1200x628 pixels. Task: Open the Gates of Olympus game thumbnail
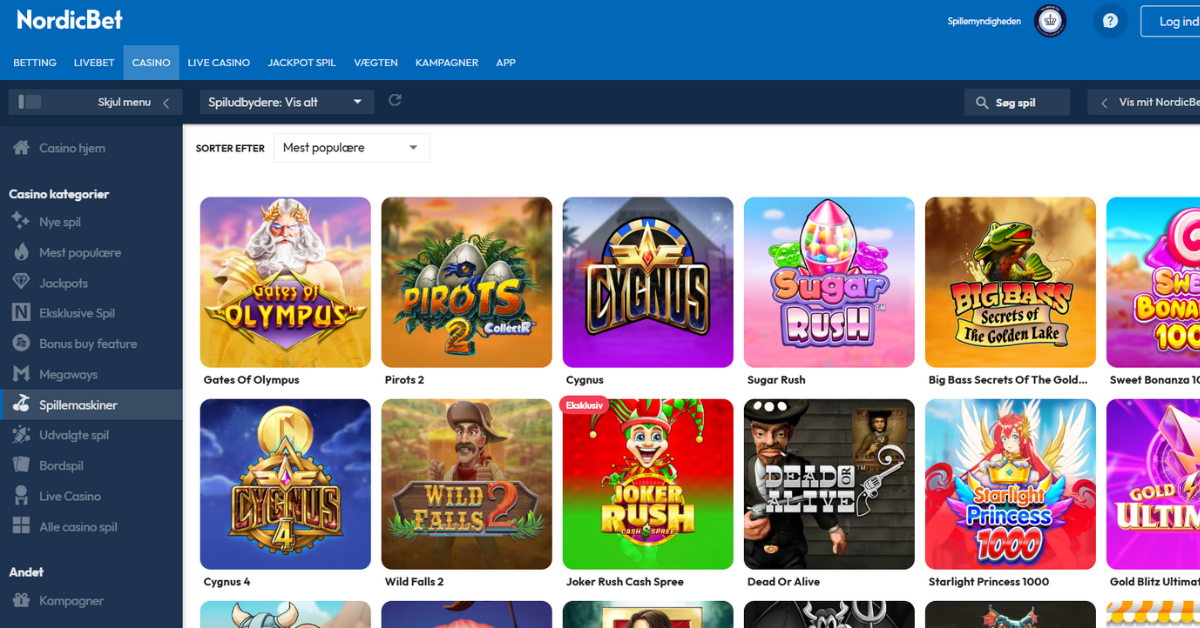point(285,282)
